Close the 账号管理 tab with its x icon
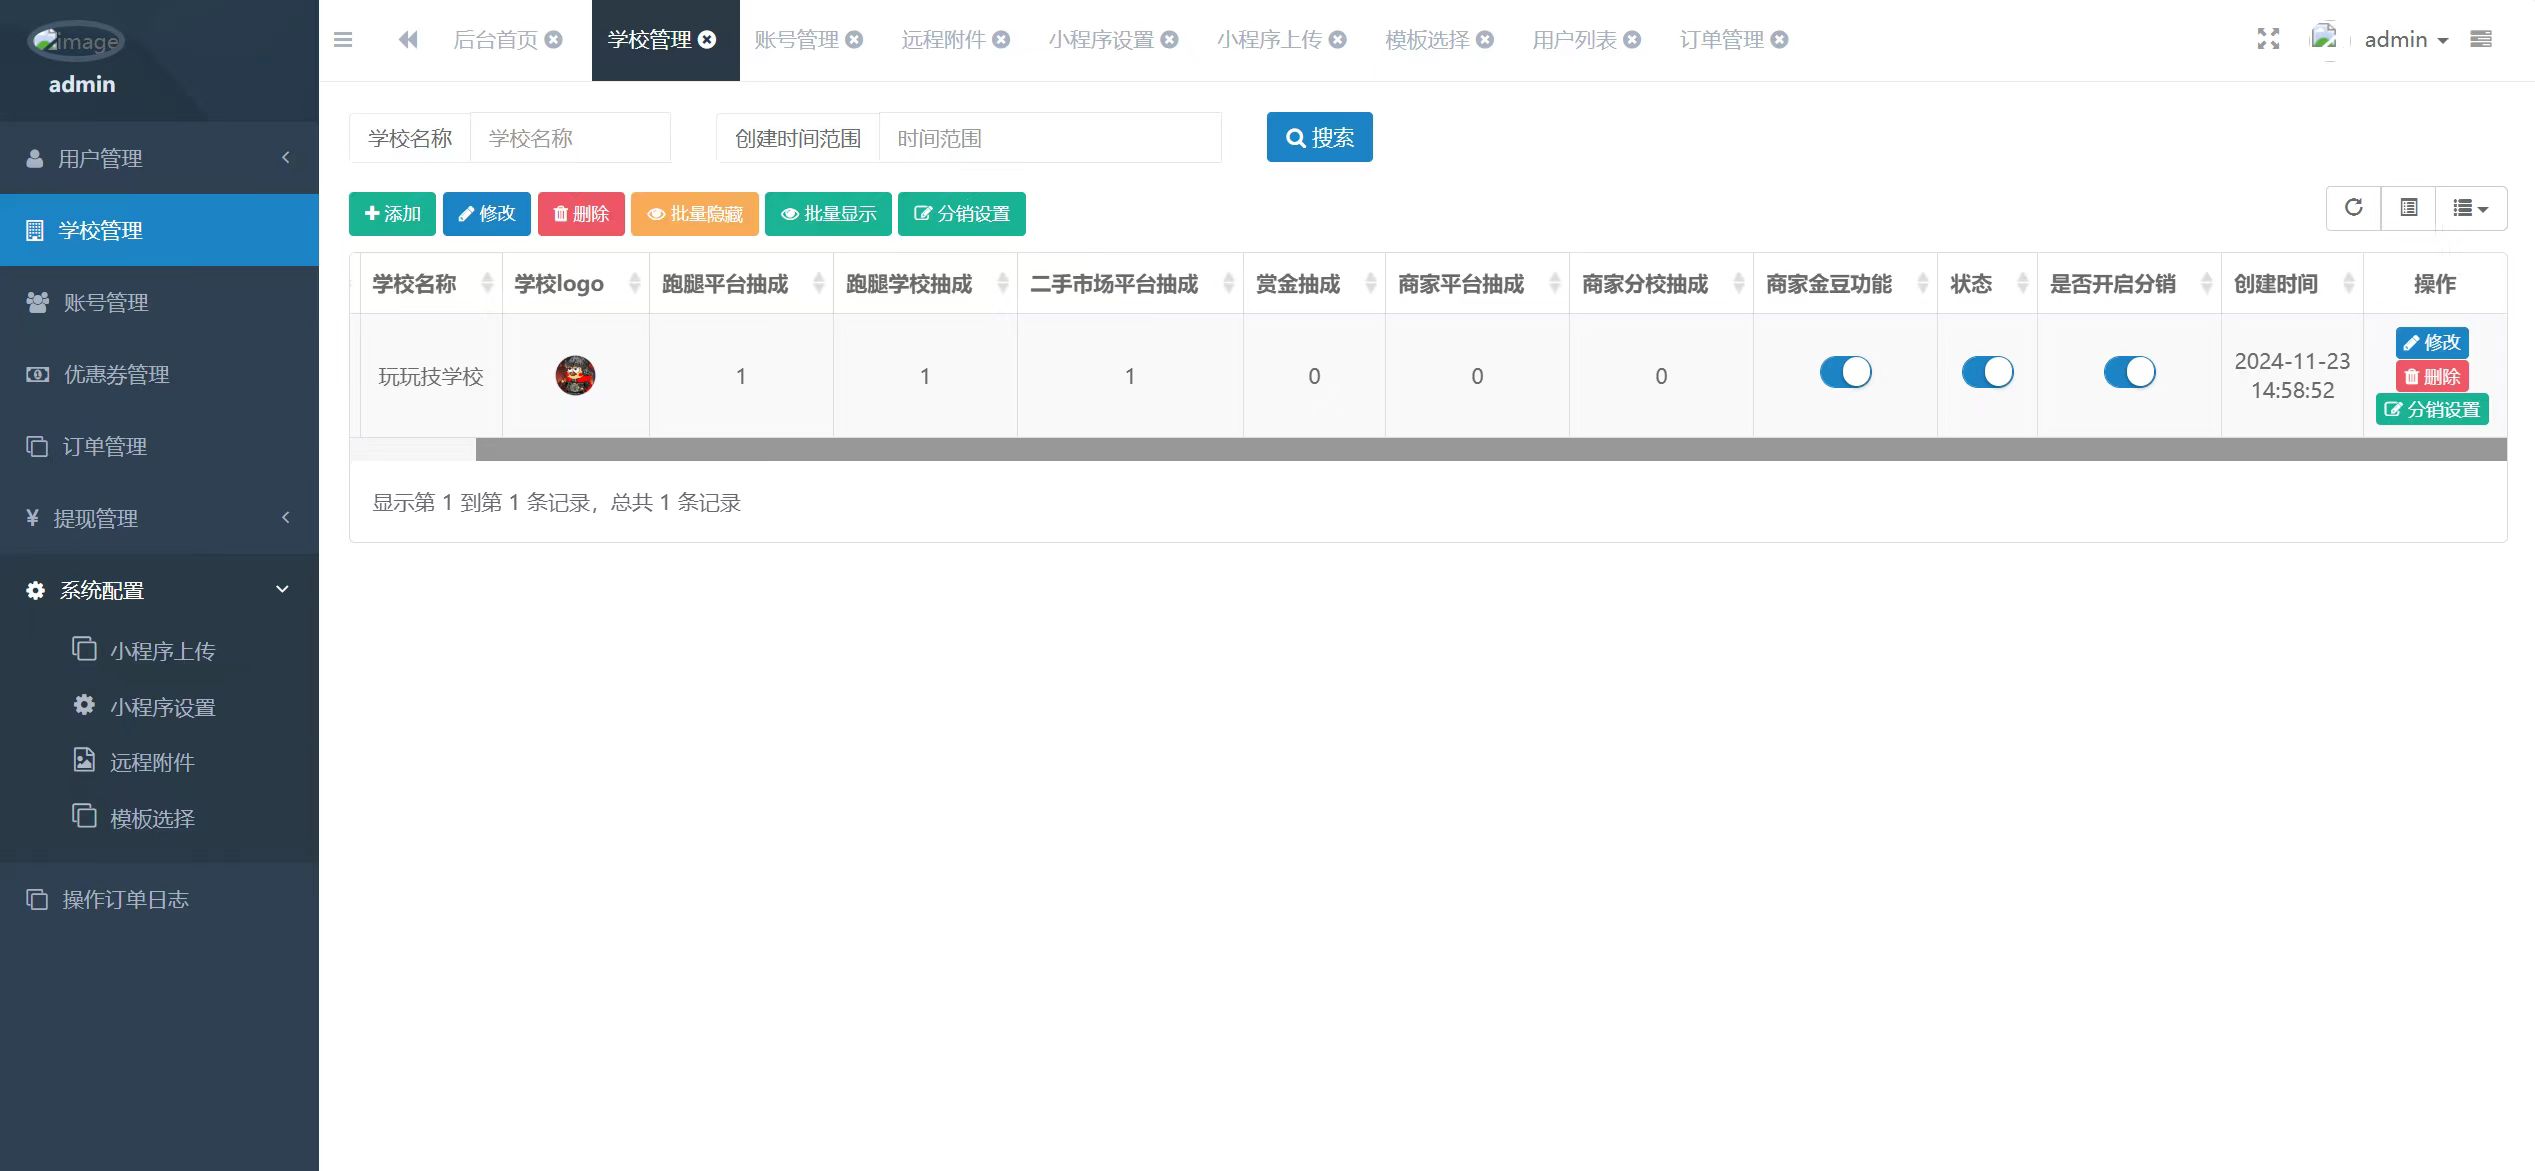The image size is (2535, 1171). point(854,40)
